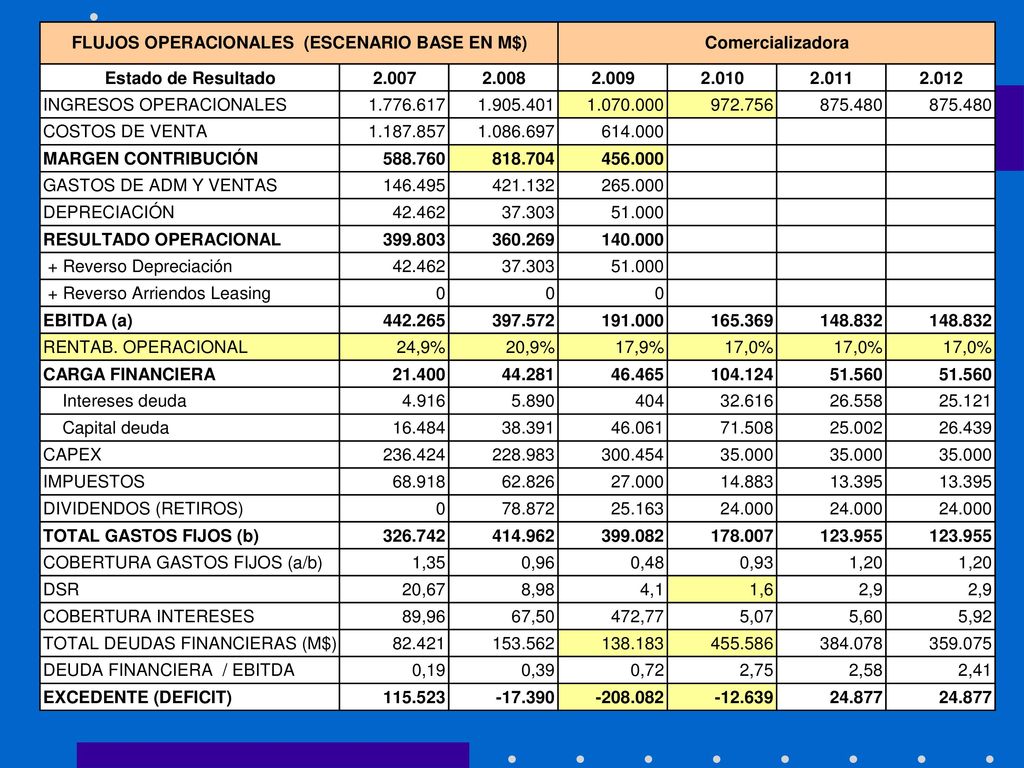Click the value 165.369
1024x768 pixels.
coord(742,321)
